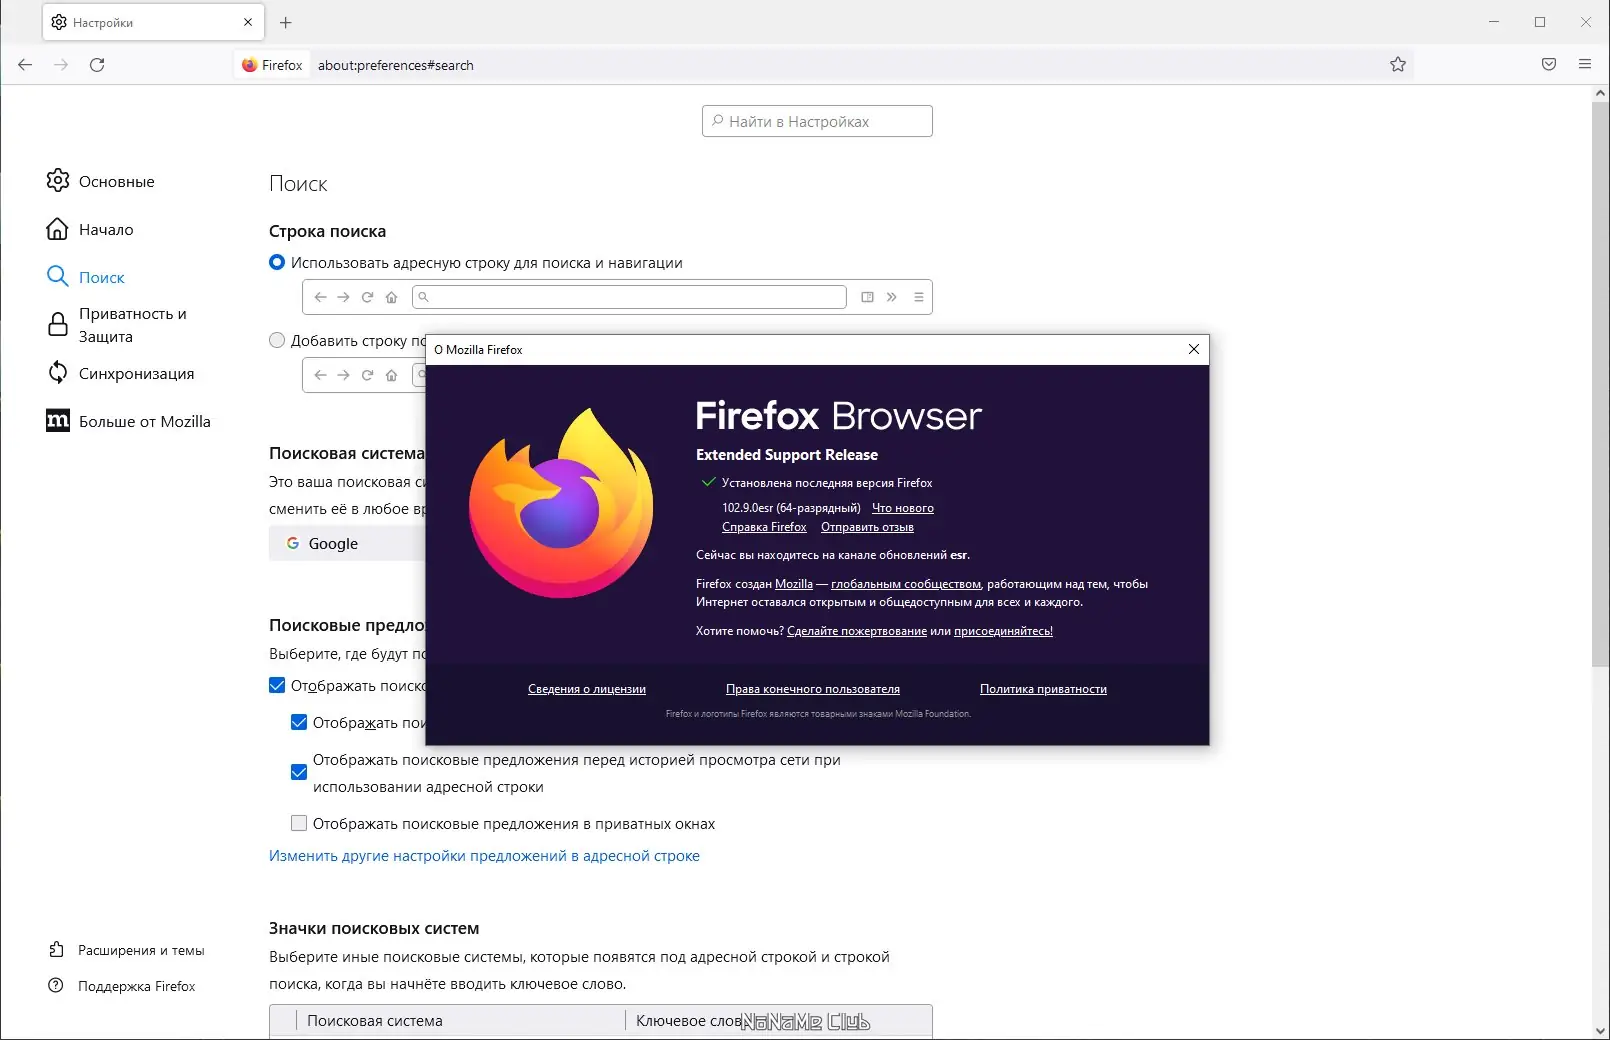Reload the current page
Image resolution: width=1610 pixels, height=1040 pixels.
(x=97, y=65)
